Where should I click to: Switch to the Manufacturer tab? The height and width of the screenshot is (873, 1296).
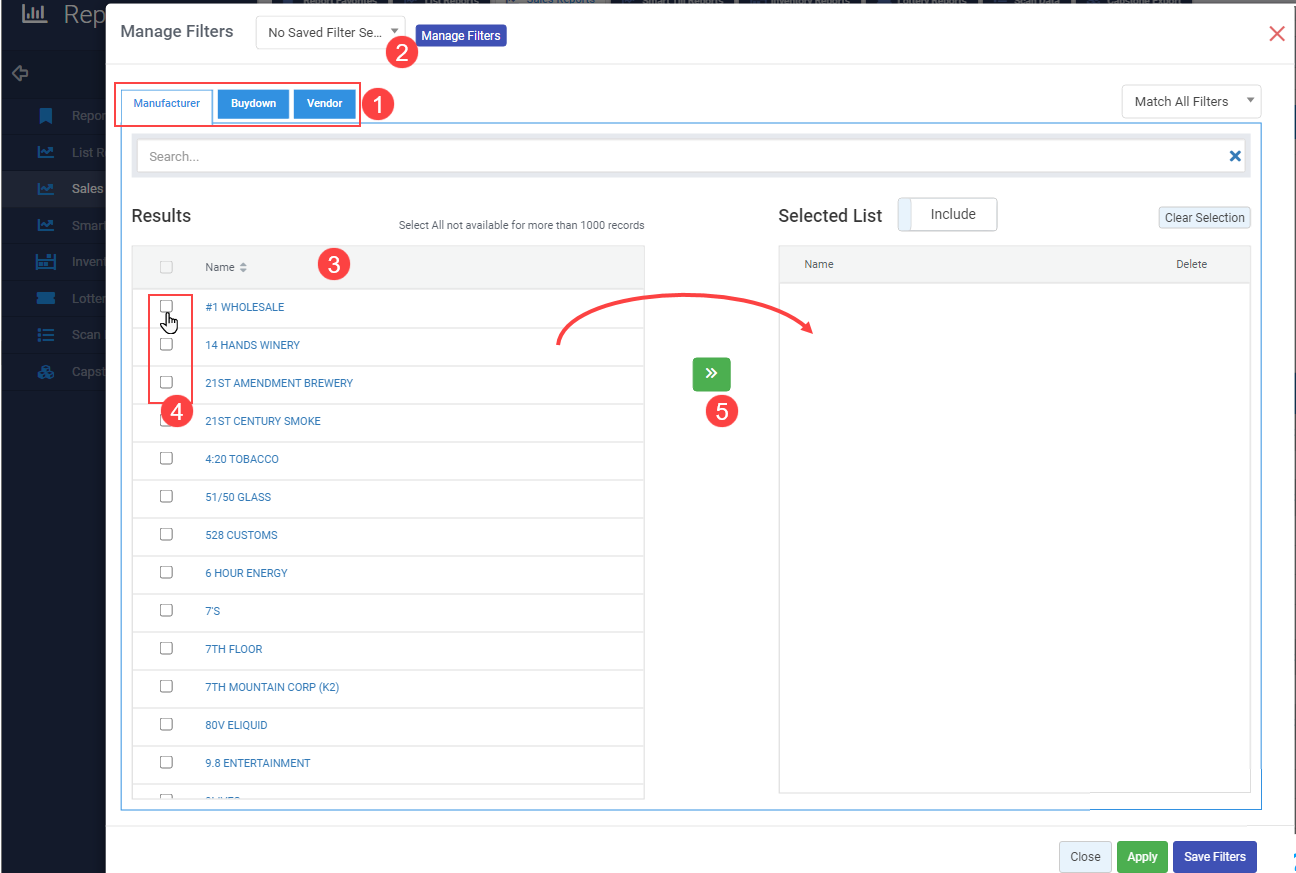coord(167,103)
